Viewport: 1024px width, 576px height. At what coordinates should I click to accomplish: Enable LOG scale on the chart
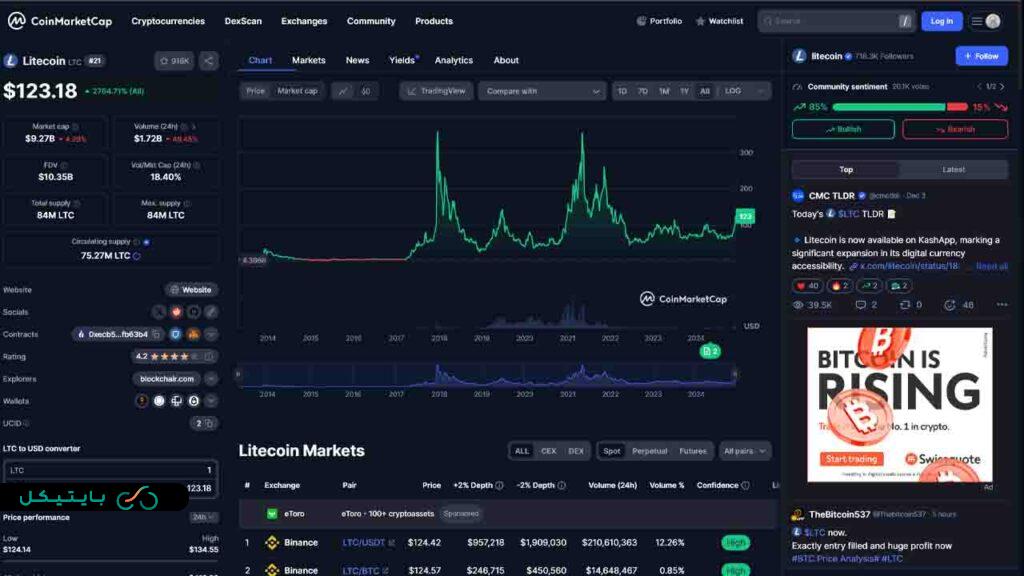pyautogui.click(x=733, y=91)
